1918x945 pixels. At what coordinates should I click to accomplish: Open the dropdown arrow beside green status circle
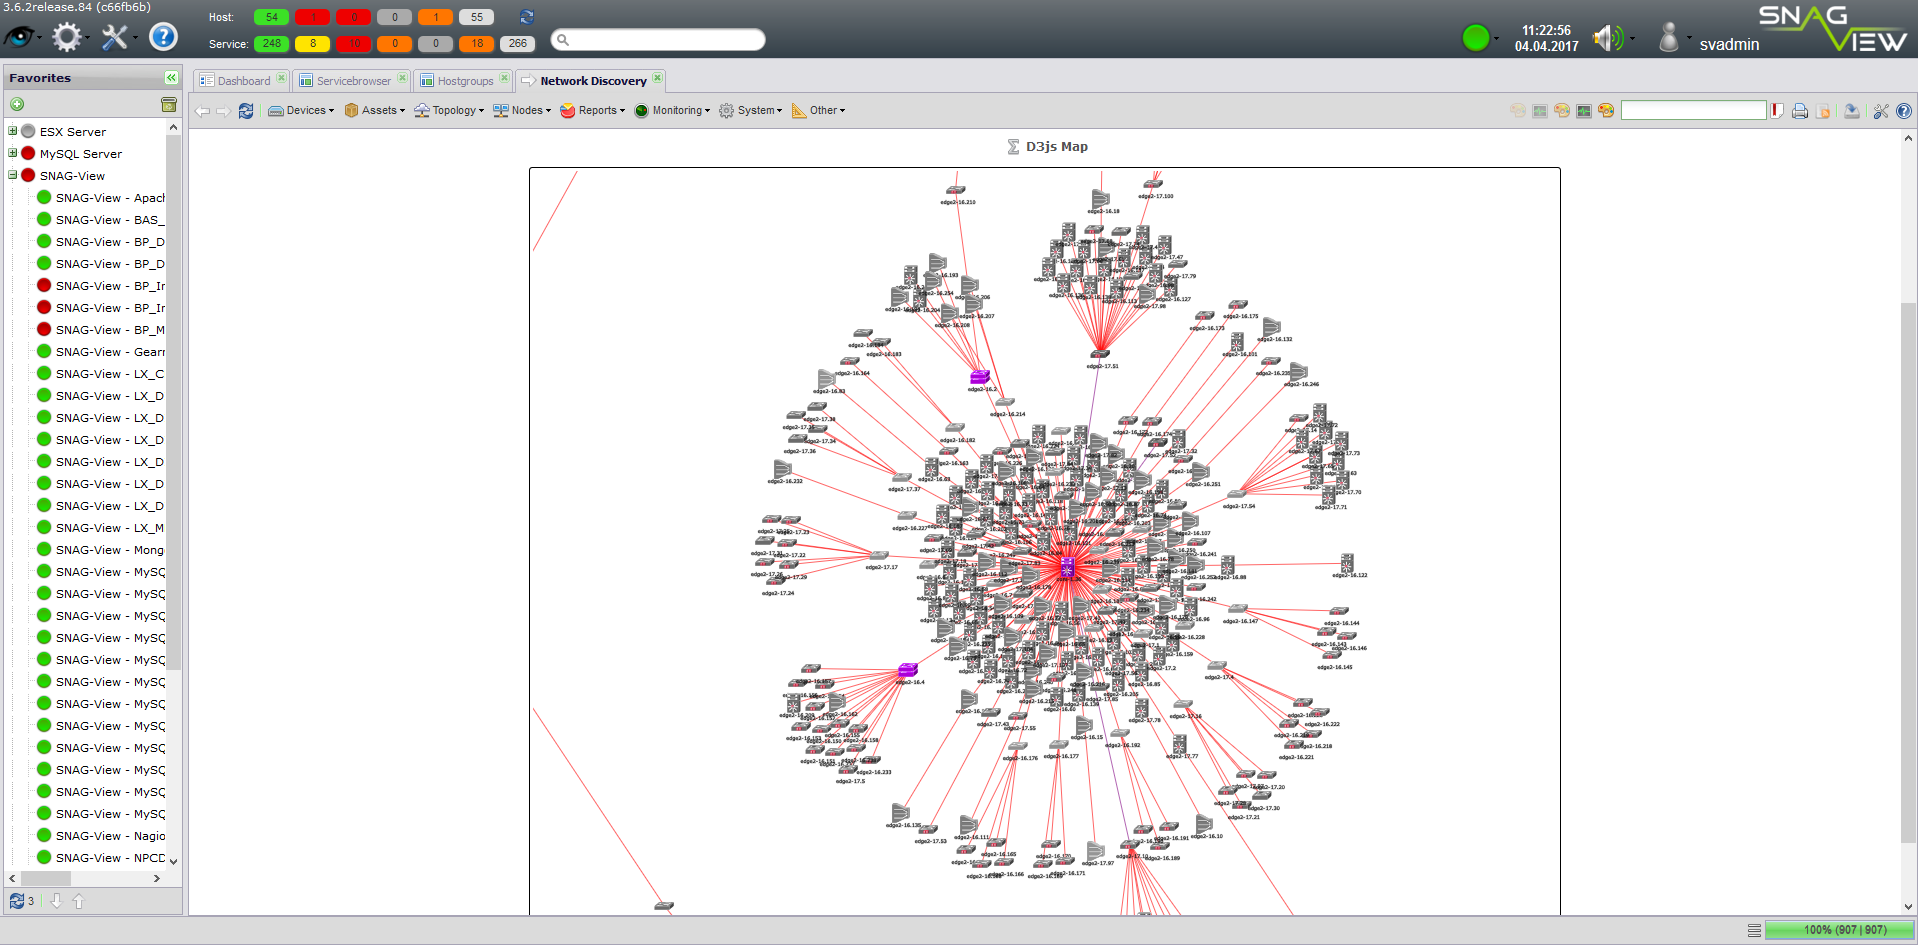coord(1496,40)
